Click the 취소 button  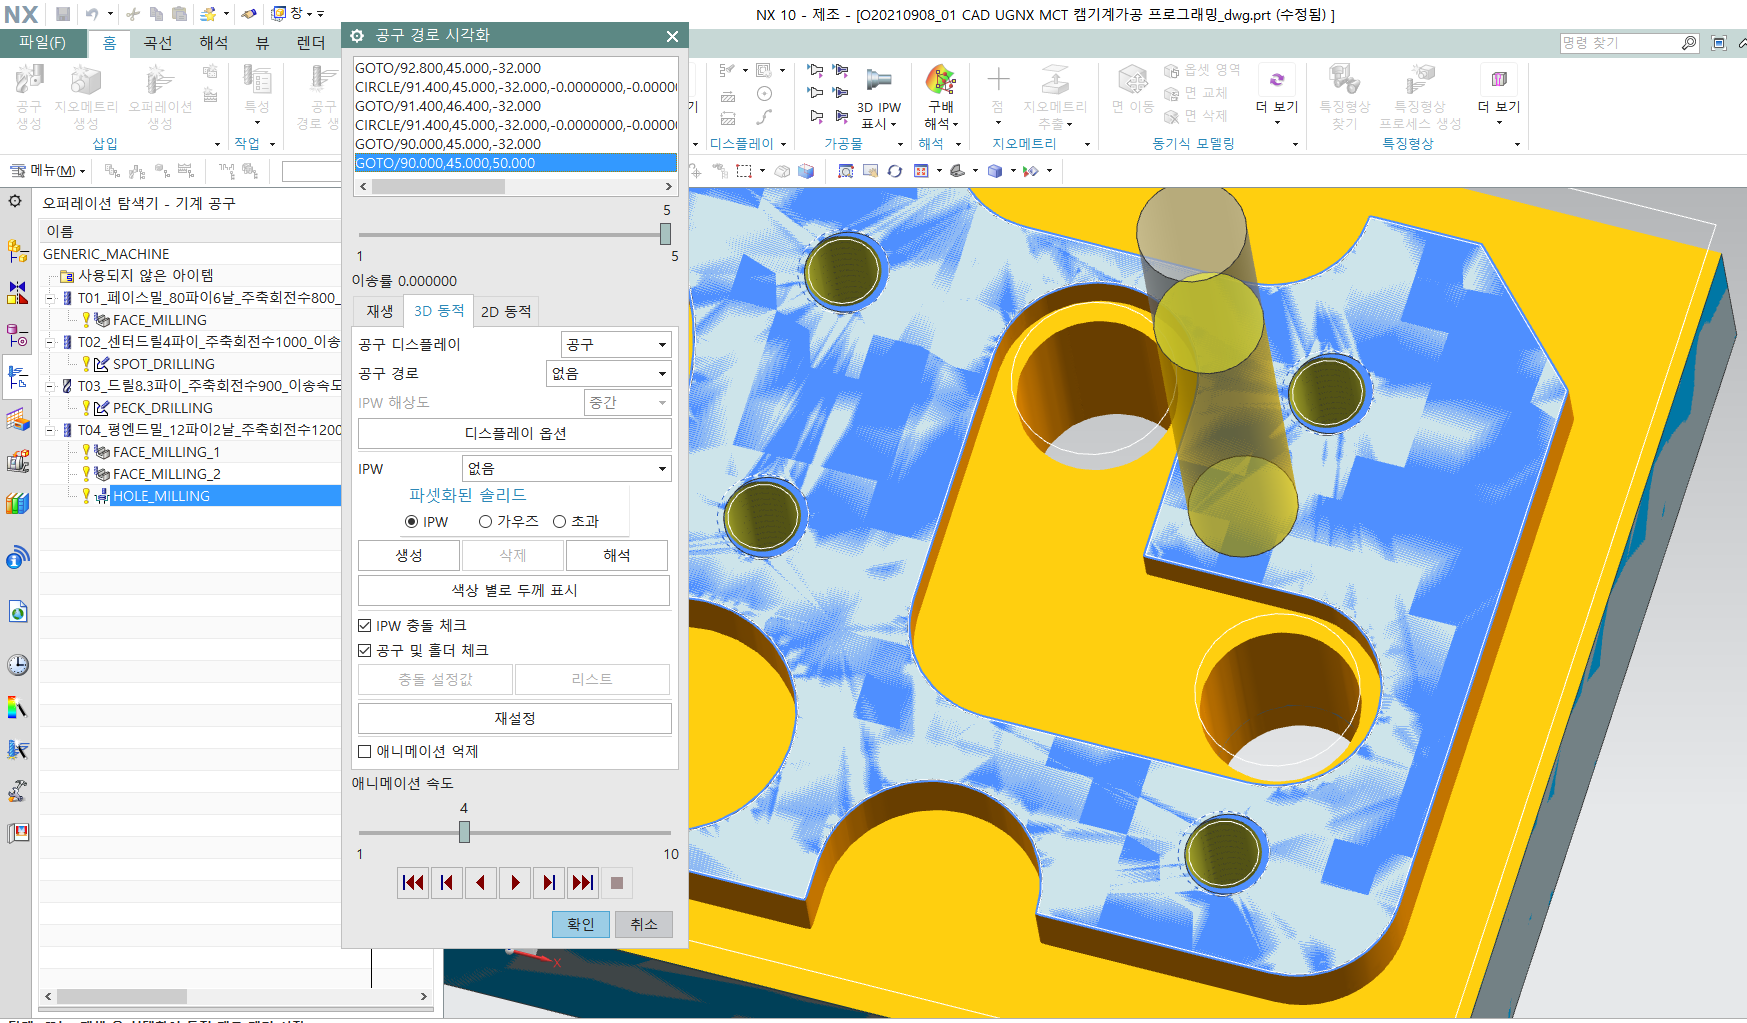click(x=644, y=925)
